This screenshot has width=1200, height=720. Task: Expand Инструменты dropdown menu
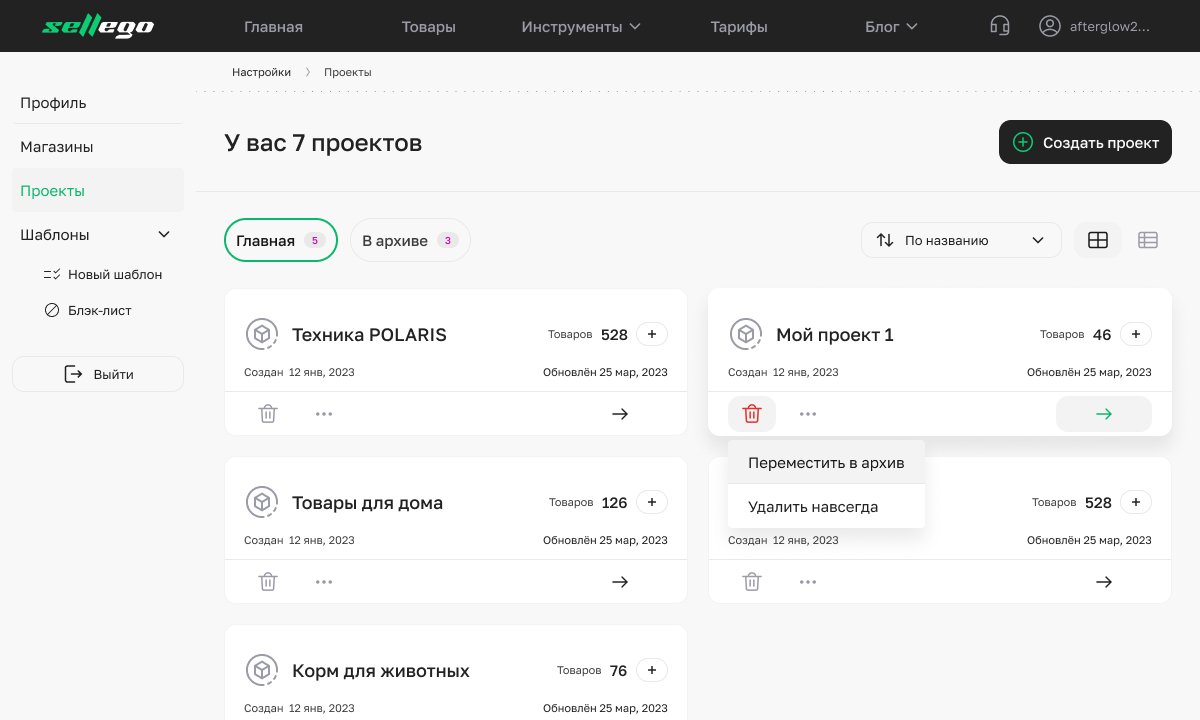(x=581, y=27)
